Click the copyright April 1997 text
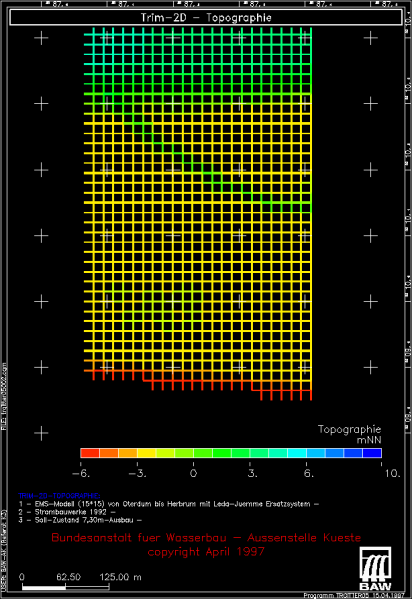 click(x=206, y=552)
